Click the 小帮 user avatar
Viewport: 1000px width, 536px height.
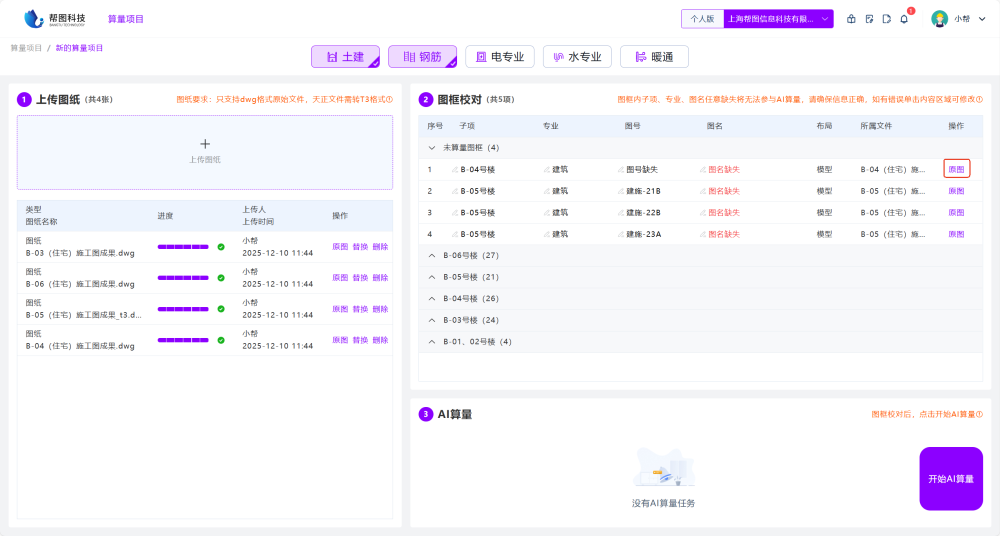pos(939,19)
